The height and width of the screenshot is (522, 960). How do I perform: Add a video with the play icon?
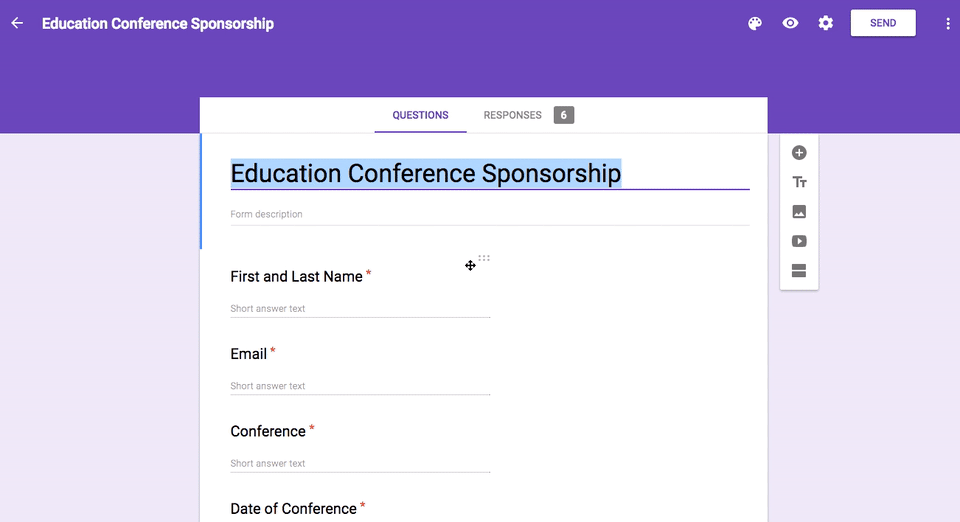pos(799,241)
